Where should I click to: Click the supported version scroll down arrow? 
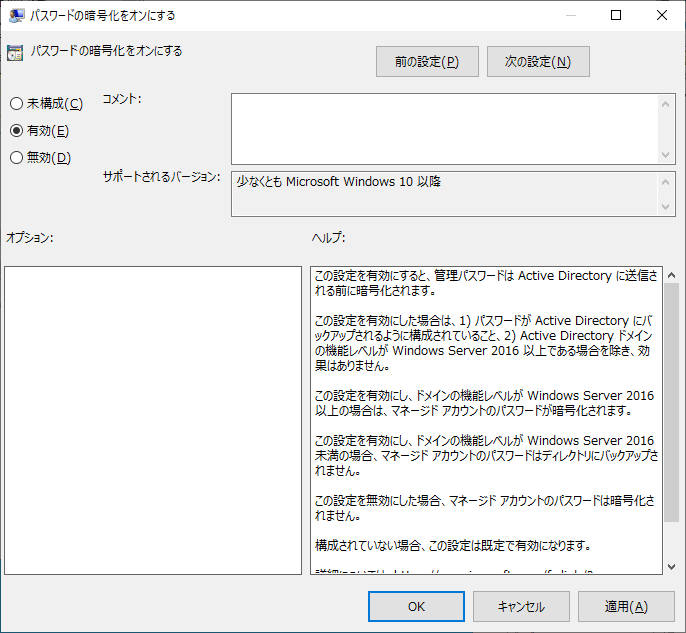click(668, 207)
